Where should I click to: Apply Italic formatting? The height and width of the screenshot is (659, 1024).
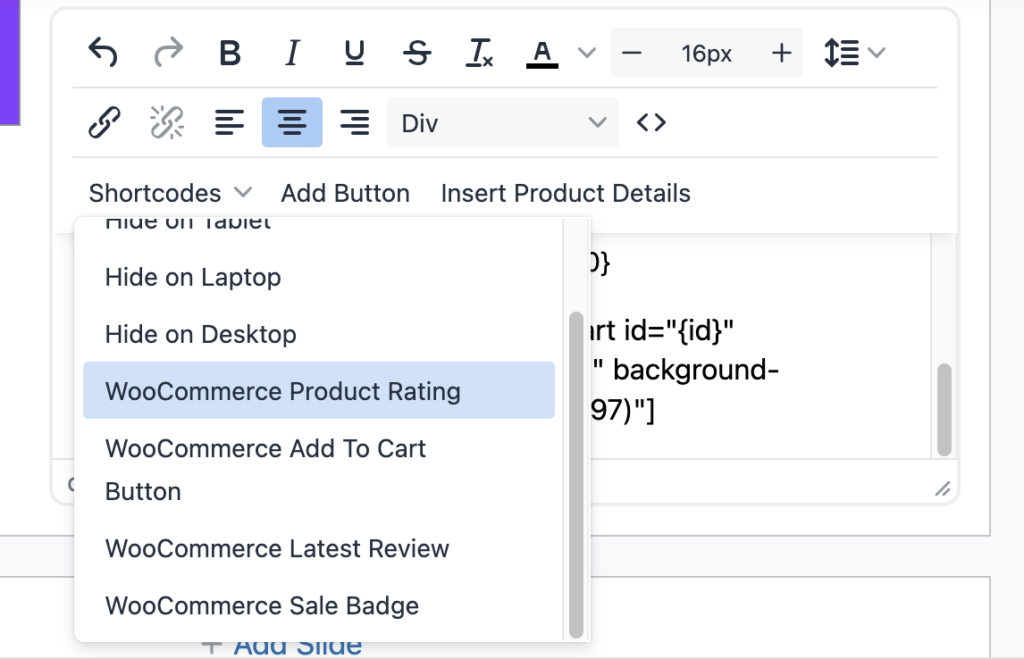(x=291, y=53)
